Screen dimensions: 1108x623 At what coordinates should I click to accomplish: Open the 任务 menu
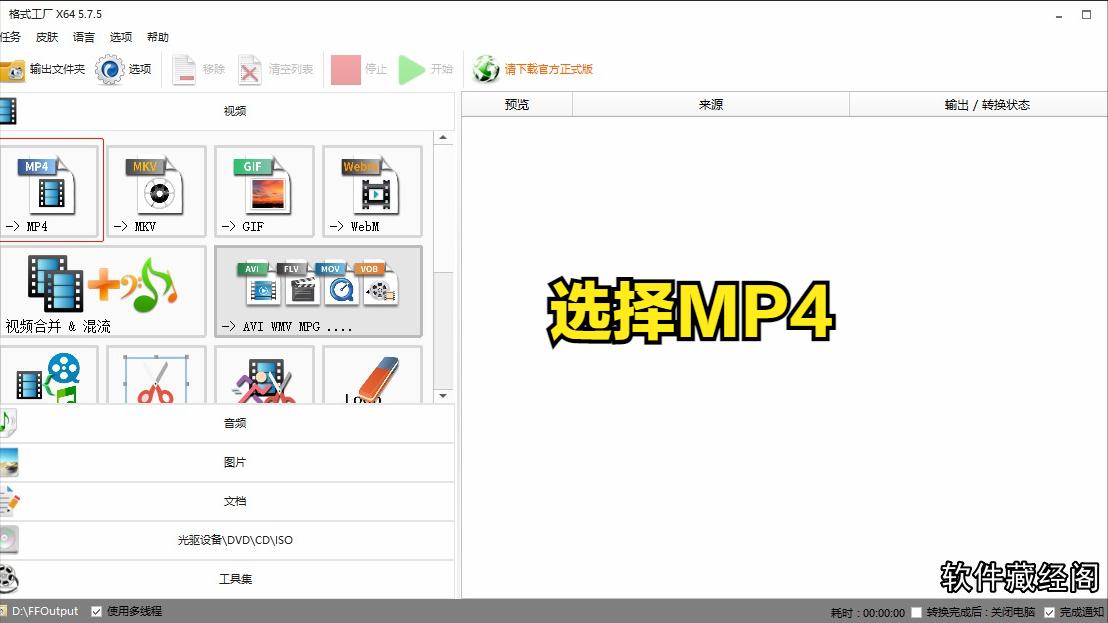[11, 37]
